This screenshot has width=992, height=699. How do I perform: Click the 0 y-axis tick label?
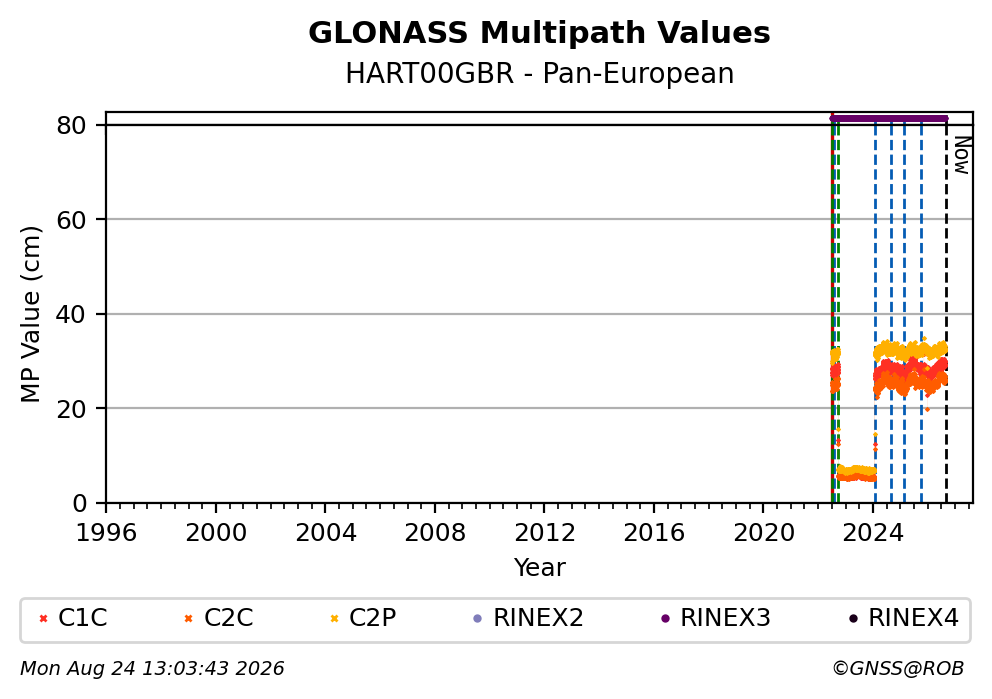coord(79,504)
